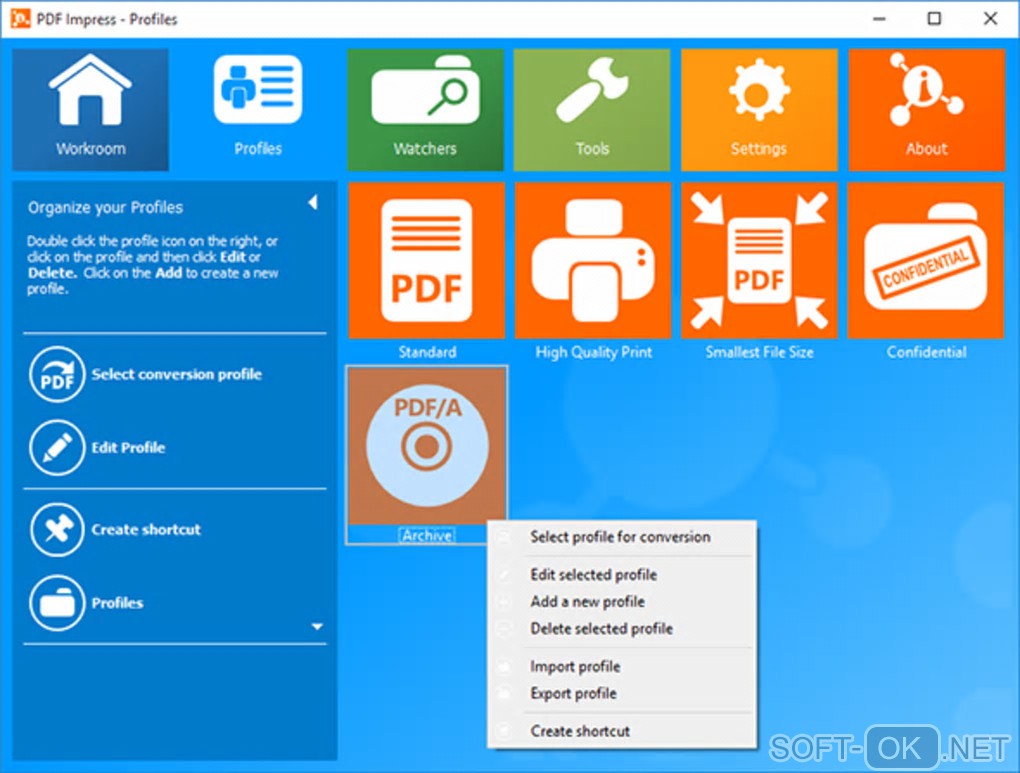Click the Select conversion profile label
The image size is (1020, 773).
(x=176, y=374)
